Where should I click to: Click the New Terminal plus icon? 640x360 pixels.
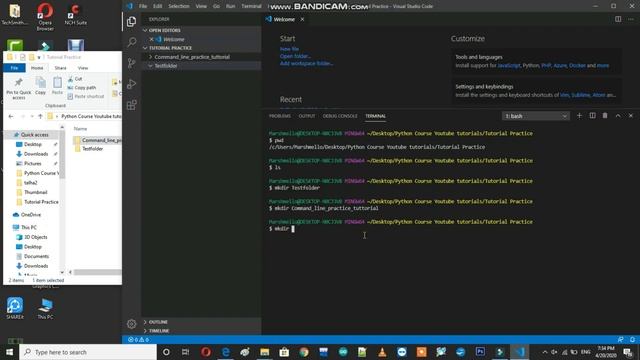click(x=579, y=116)
